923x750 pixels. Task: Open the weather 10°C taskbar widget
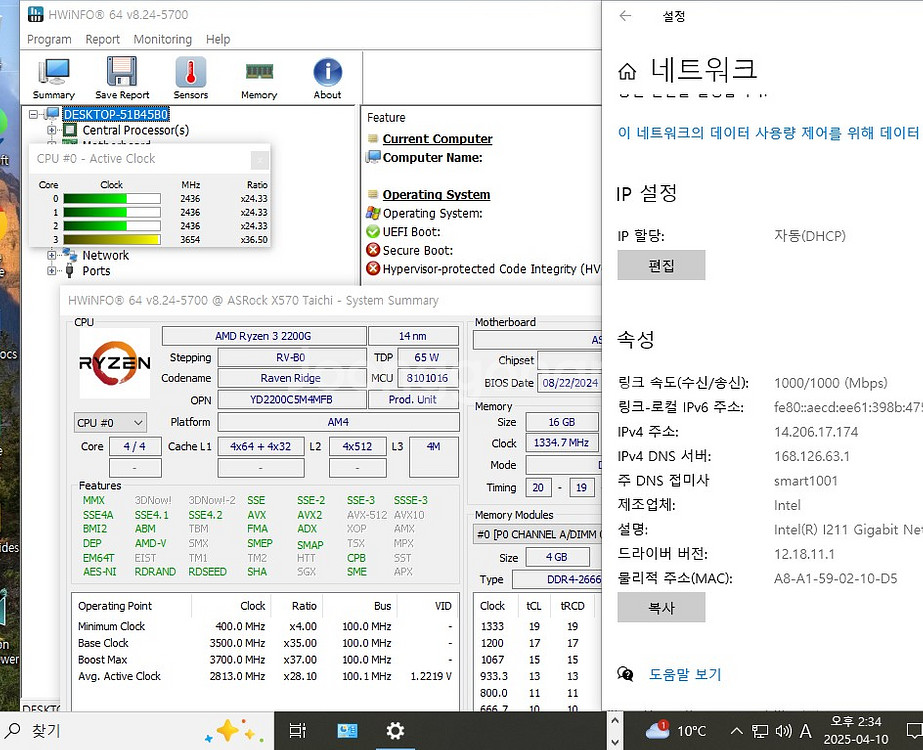pyautogui.click(x=675, y=731)
